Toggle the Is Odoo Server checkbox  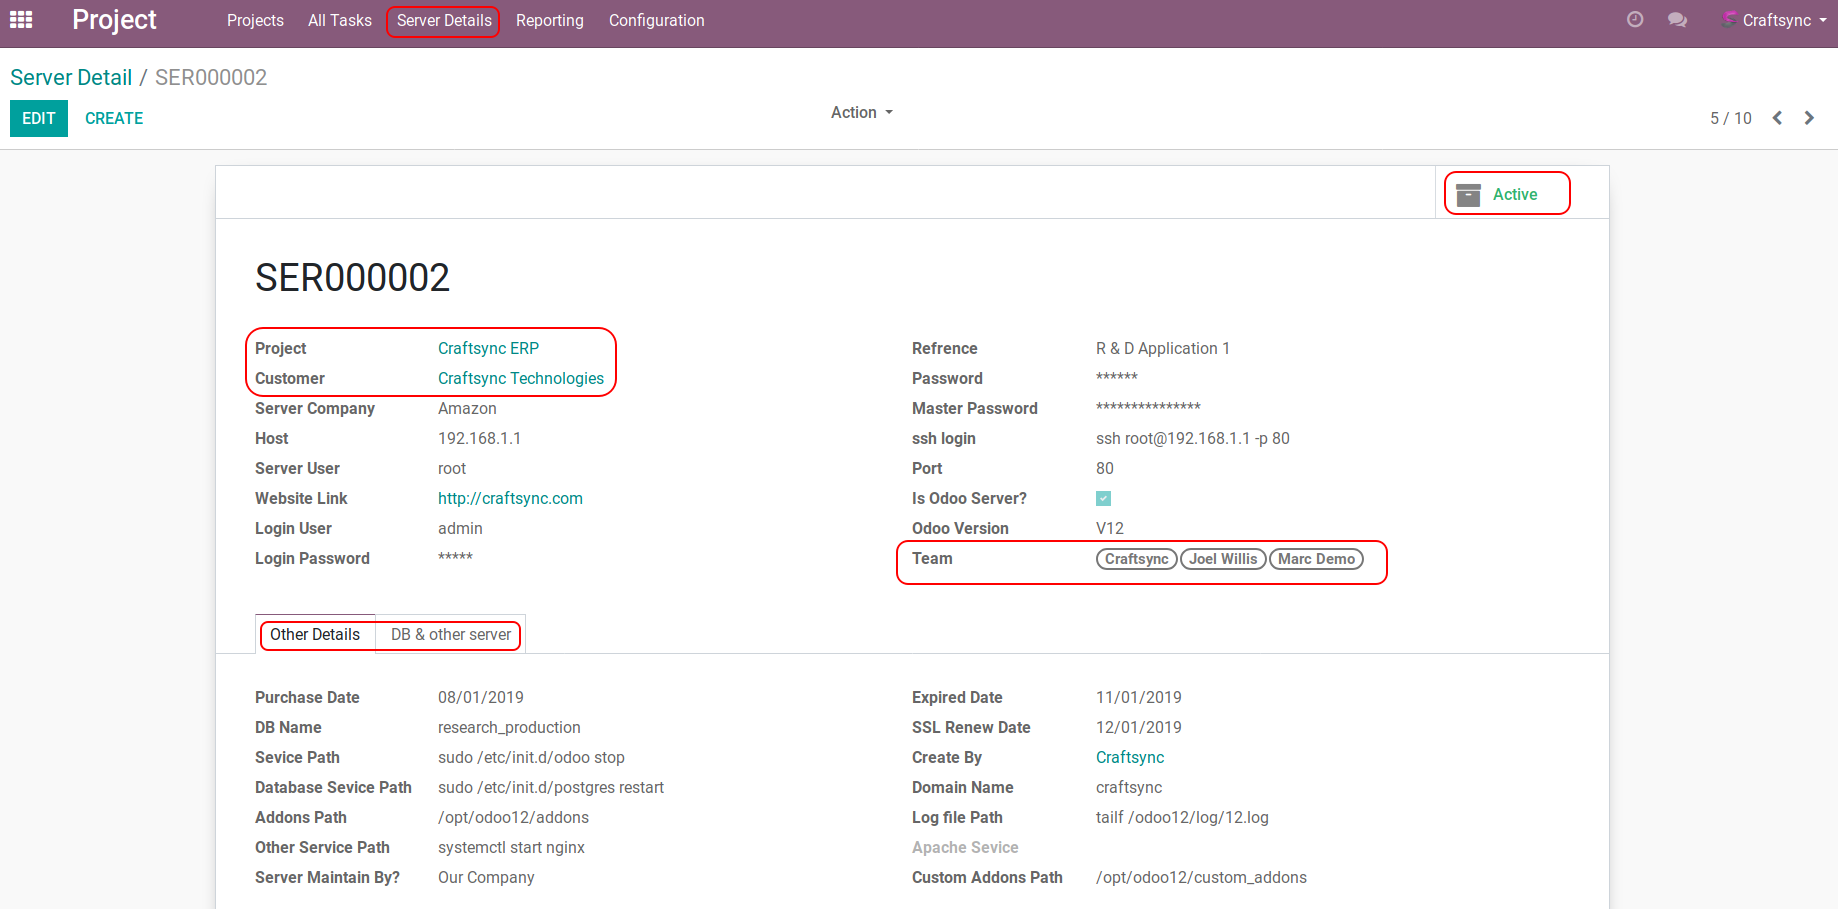pos(1103,499)
